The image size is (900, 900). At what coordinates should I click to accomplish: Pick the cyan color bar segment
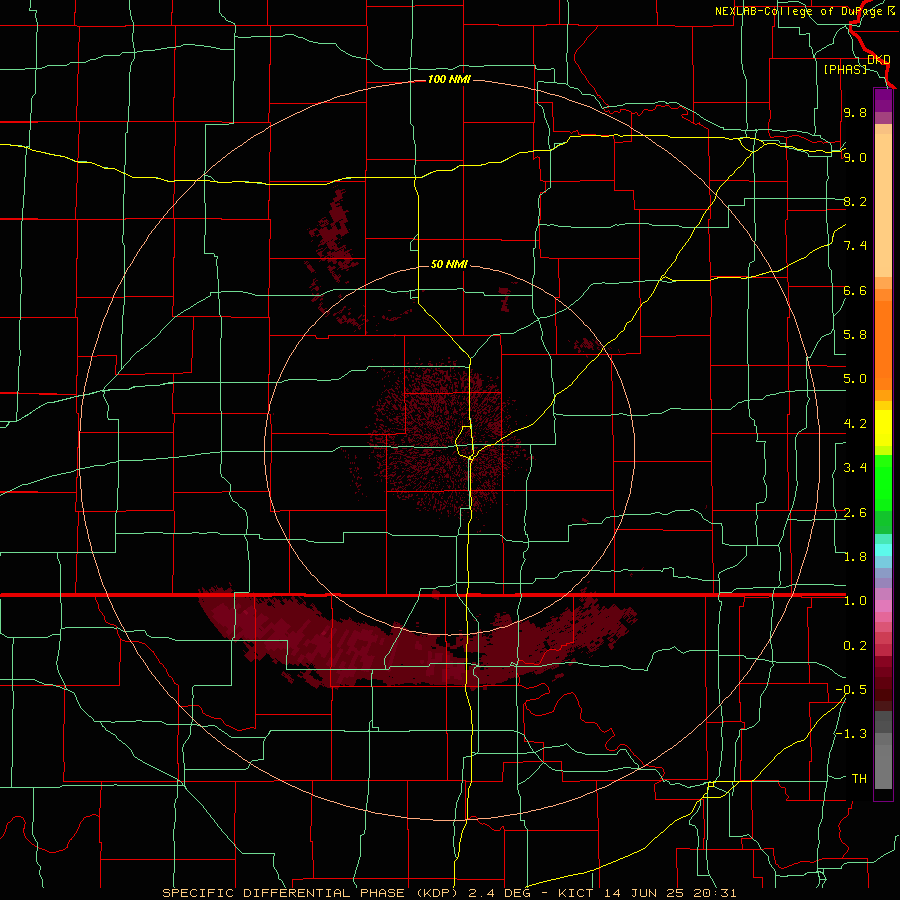click(883, 550)
